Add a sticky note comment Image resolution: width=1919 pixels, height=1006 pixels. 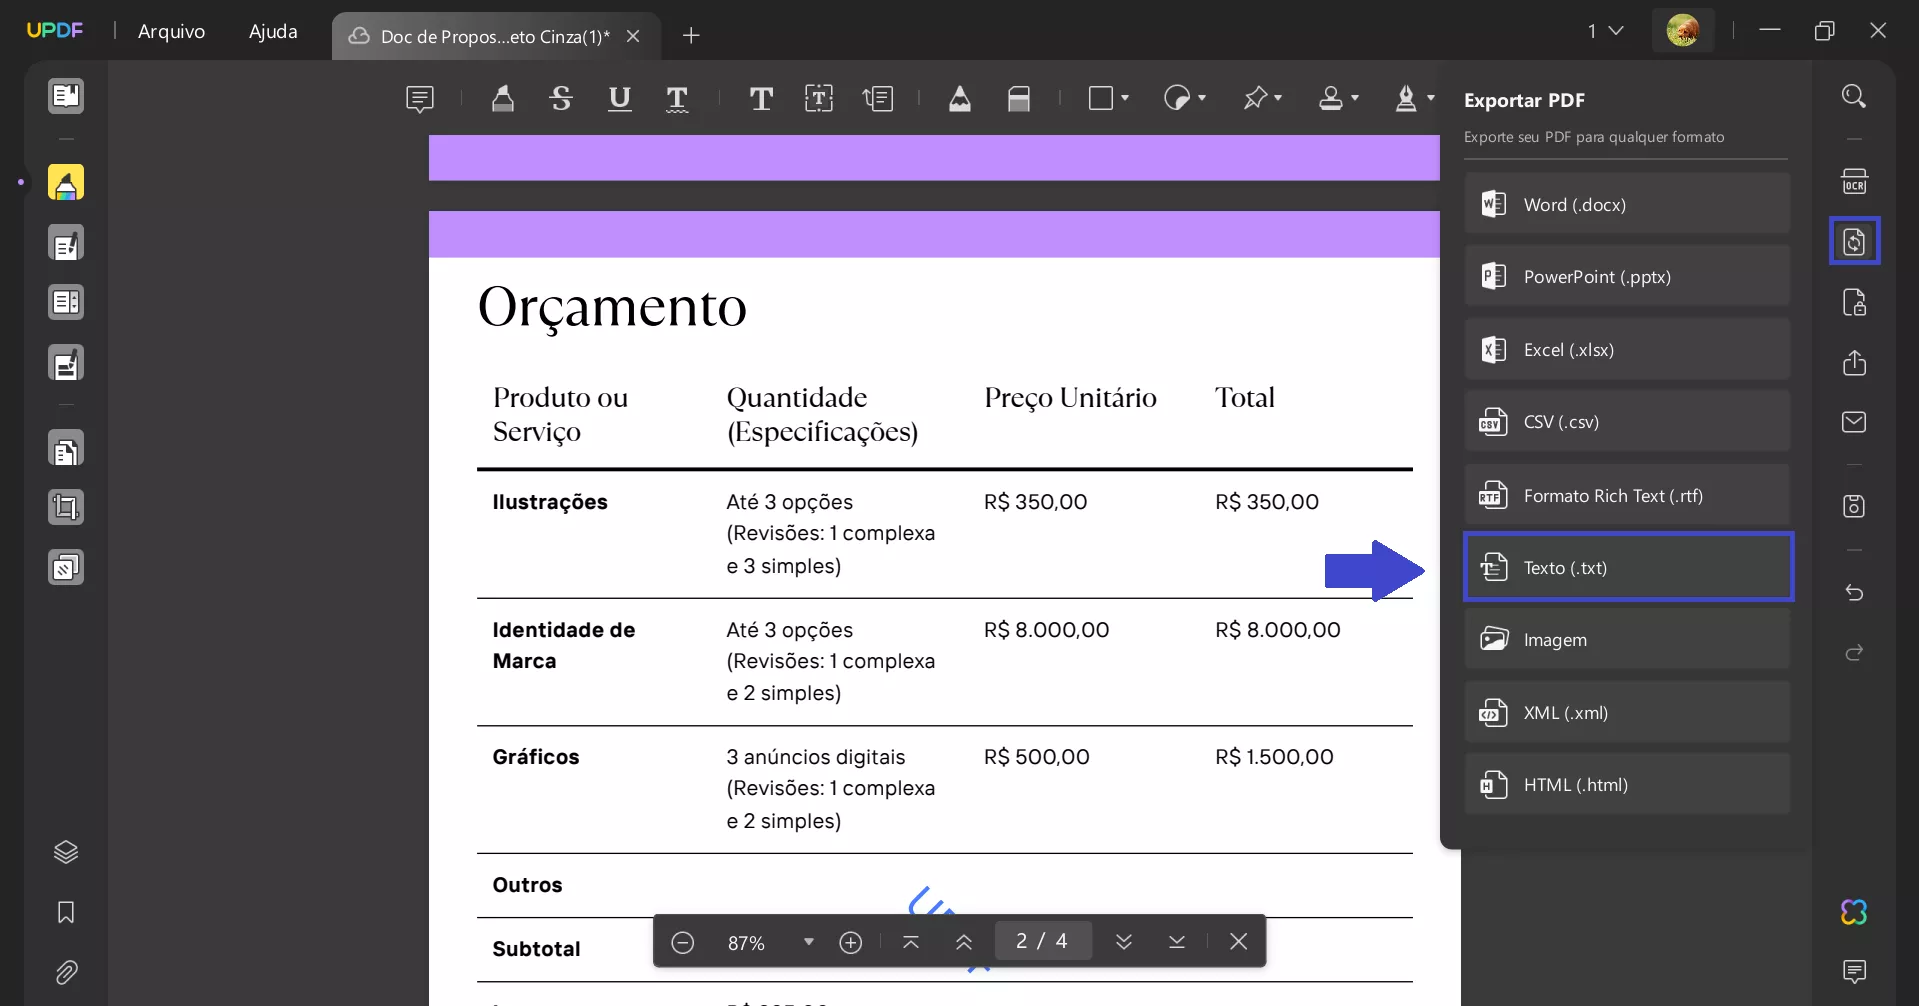(x=421, y=99)
